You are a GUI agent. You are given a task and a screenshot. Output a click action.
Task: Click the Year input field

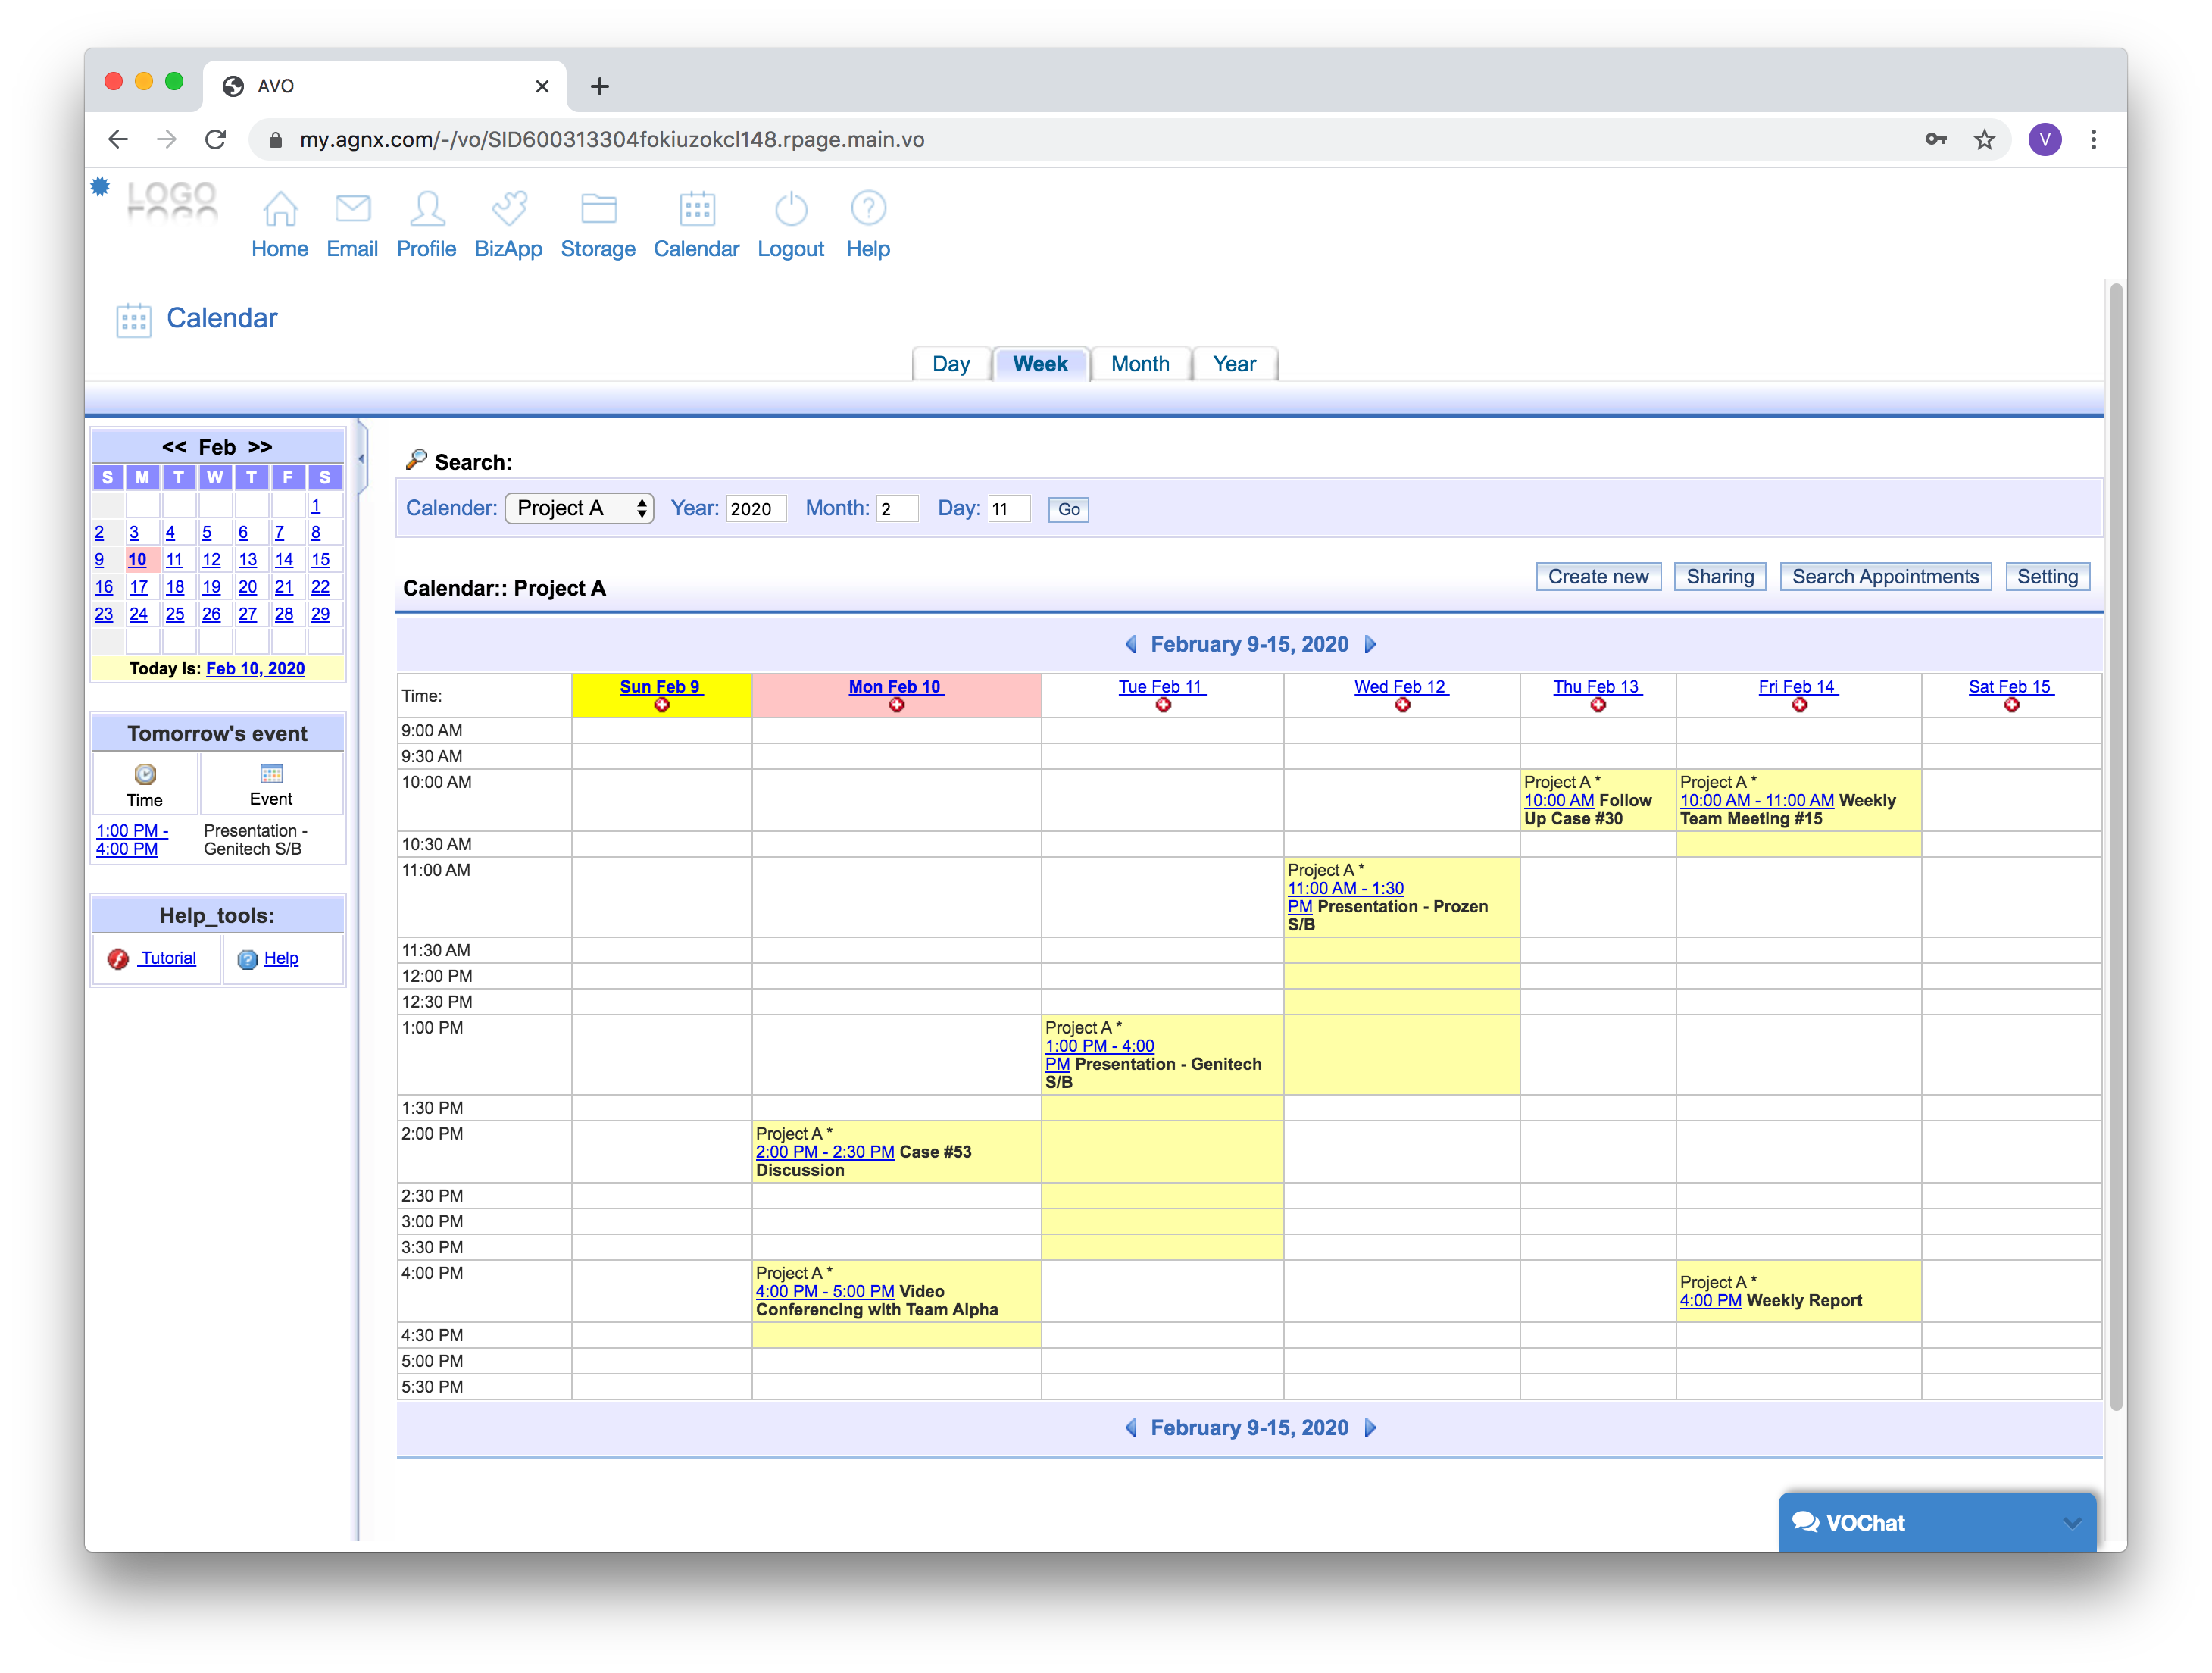755,509
